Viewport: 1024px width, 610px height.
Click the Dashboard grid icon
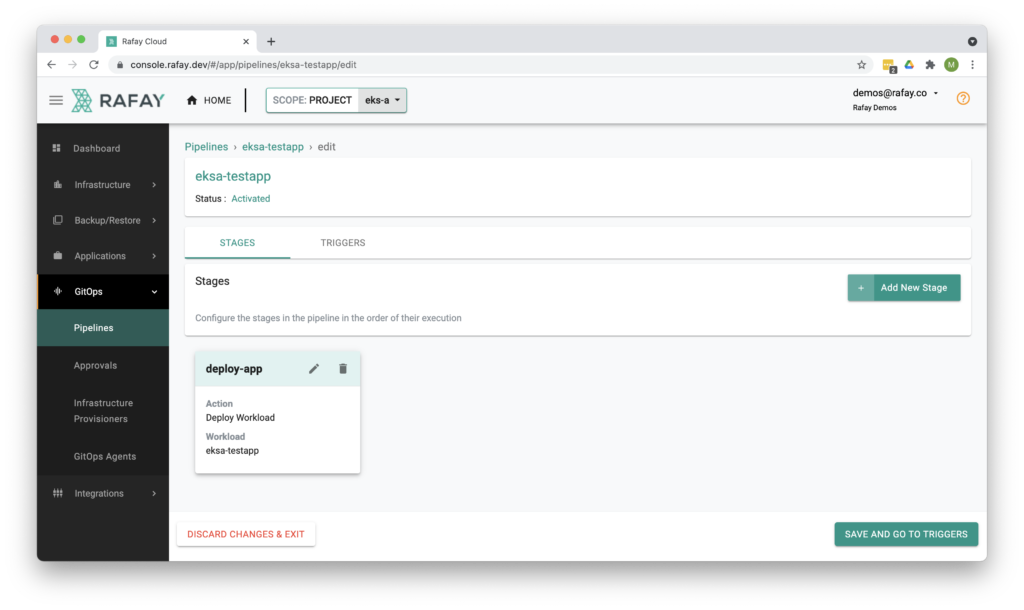[57, 148]
